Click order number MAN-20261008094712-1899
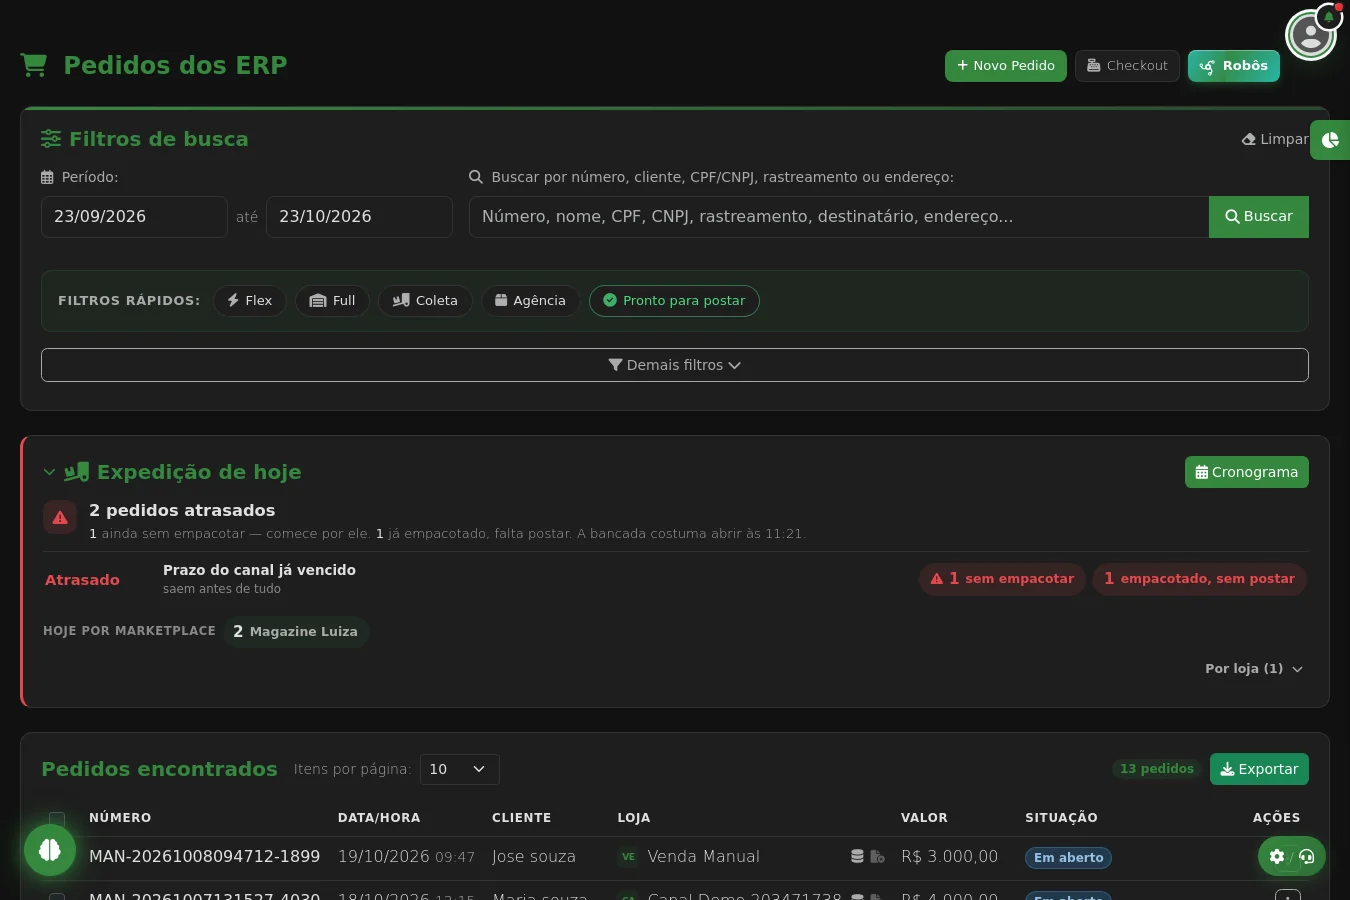The image size is (1350, 900). (204, 857)
